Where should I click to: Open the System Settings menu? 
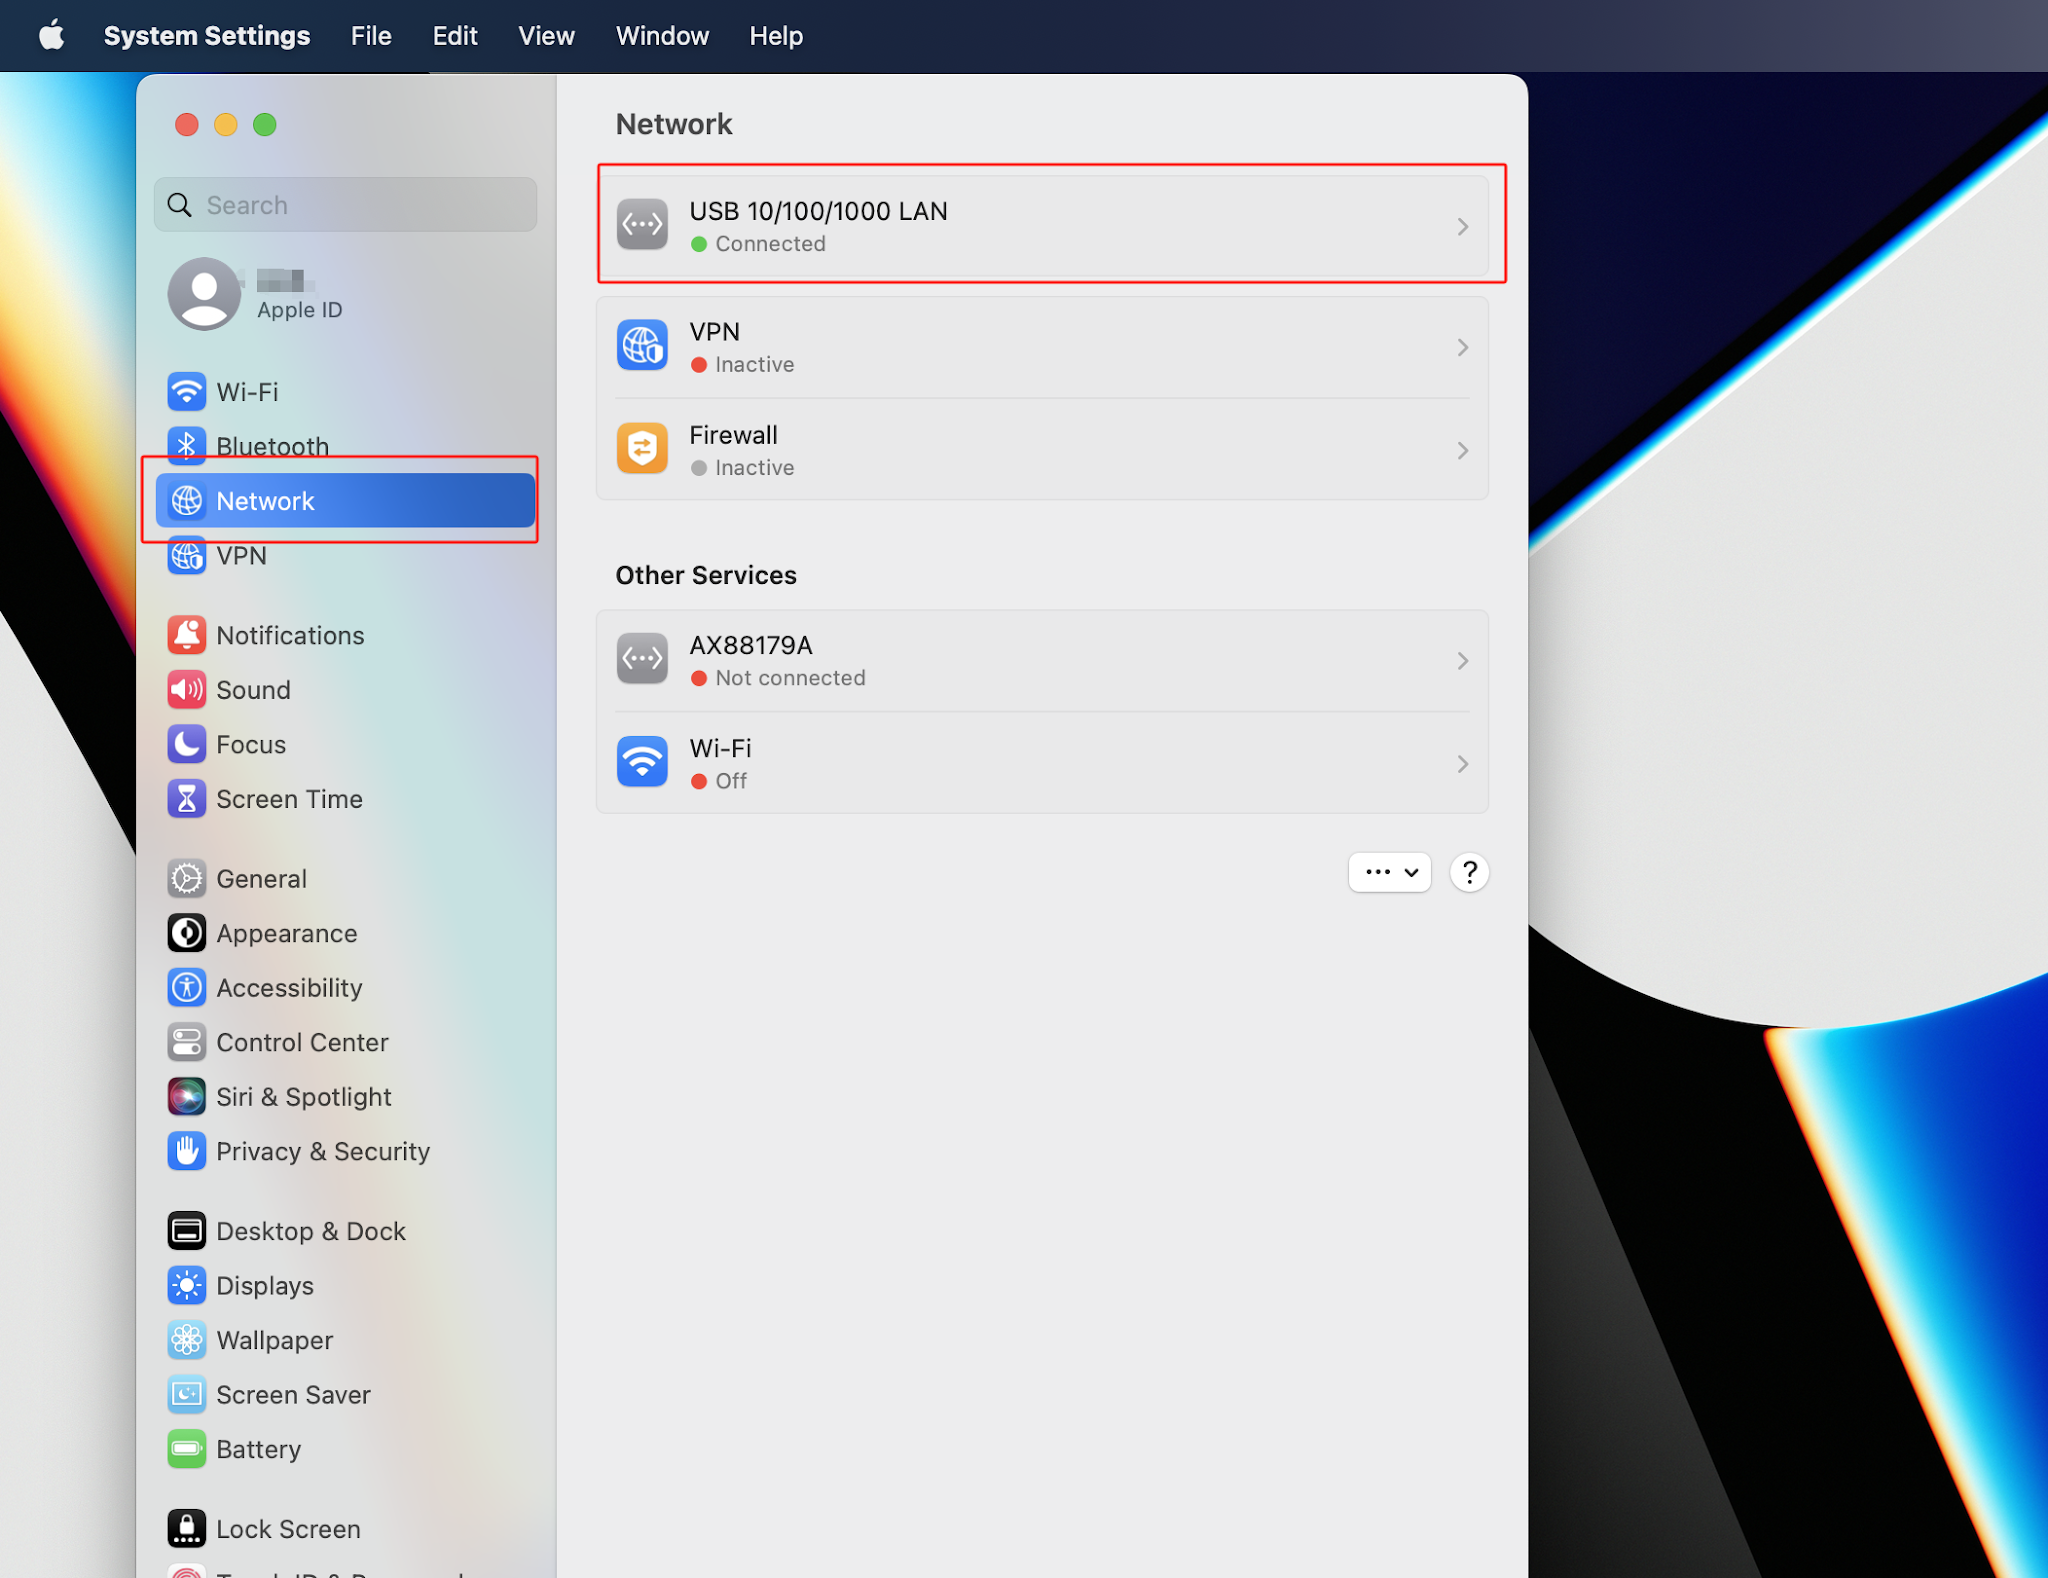click(x=207, y=36)
